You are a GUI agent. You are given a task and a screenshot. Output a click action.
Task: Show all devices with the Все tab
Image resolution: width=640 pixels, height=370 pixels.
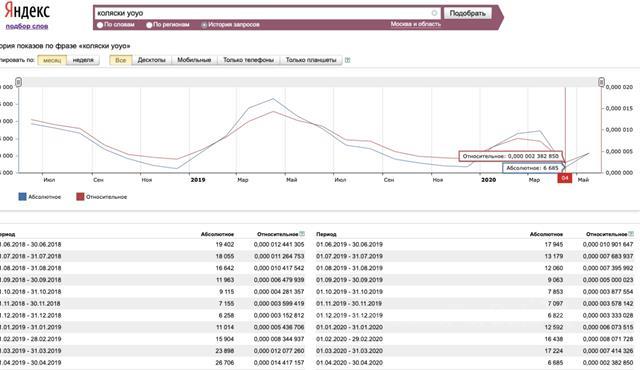click(120, 60)
